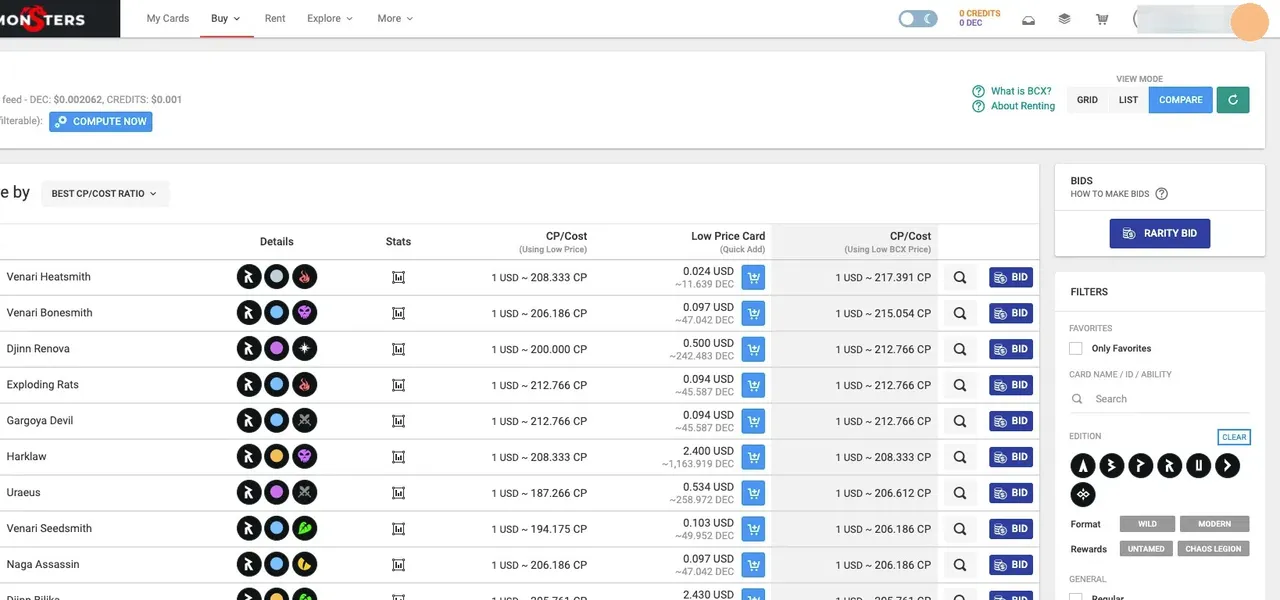Click Djinn Renova's purple rarity circle

point(277,349)
